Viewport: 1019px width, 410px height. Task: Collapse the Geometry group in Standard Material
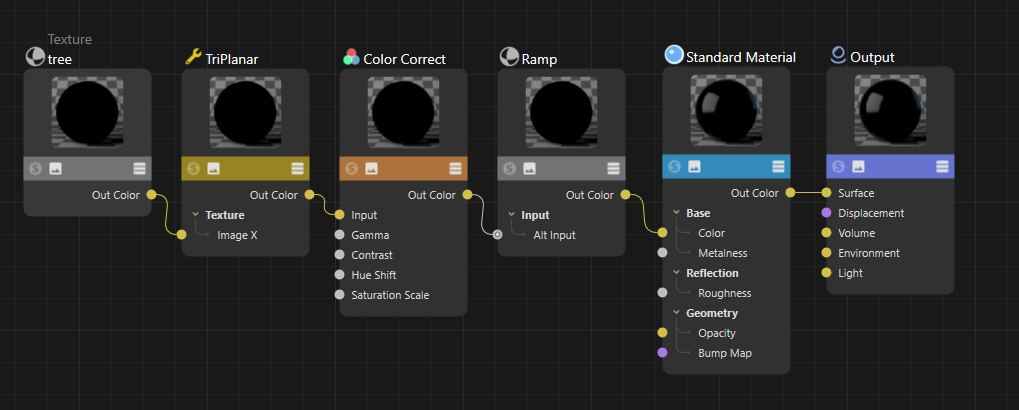pyautogui.click(x=677, y=313)
